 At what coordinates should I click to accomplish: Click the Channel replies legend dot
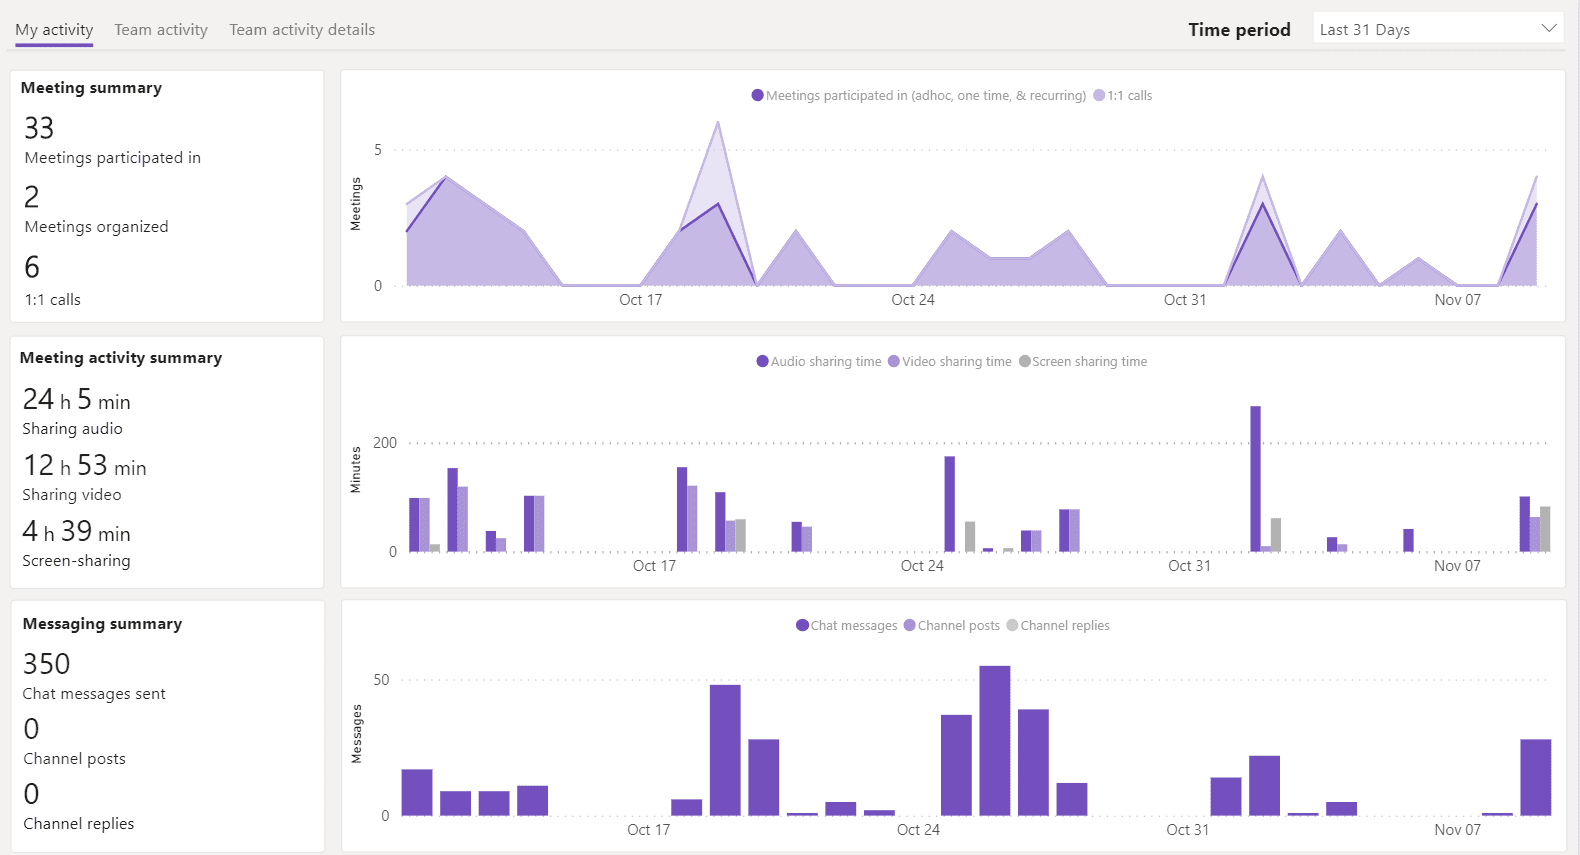(x=1012, y=626)
